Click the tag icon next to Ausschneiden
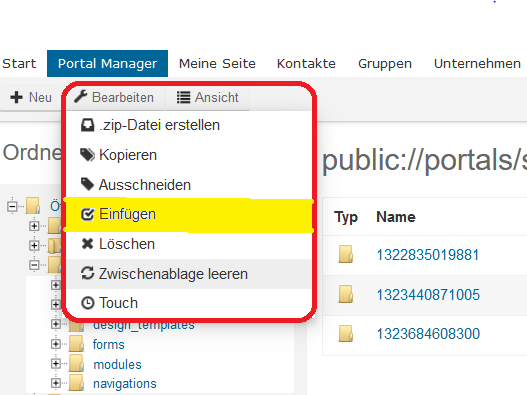The image size is (527, 395). (87, 185)
